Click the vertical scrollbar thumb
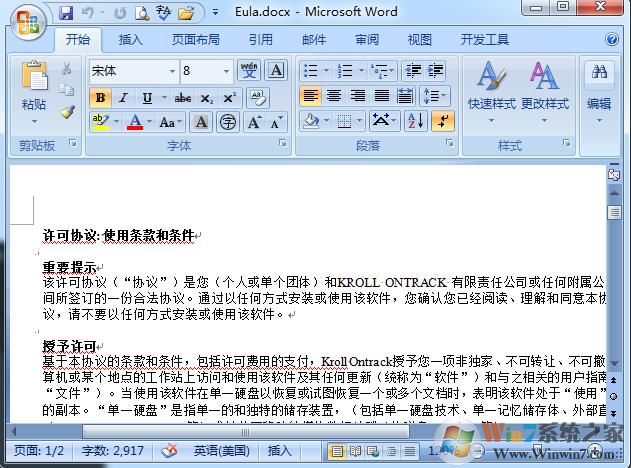 click(615, 212)
